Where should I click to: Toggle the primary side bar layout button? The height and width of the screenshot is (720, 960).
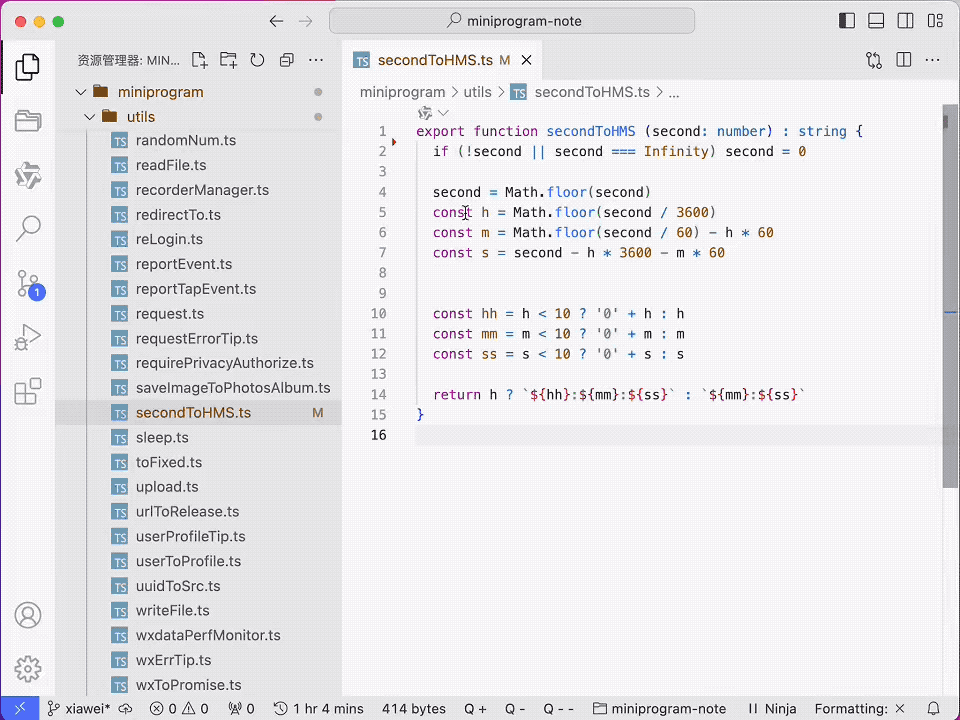coord(847,21)
